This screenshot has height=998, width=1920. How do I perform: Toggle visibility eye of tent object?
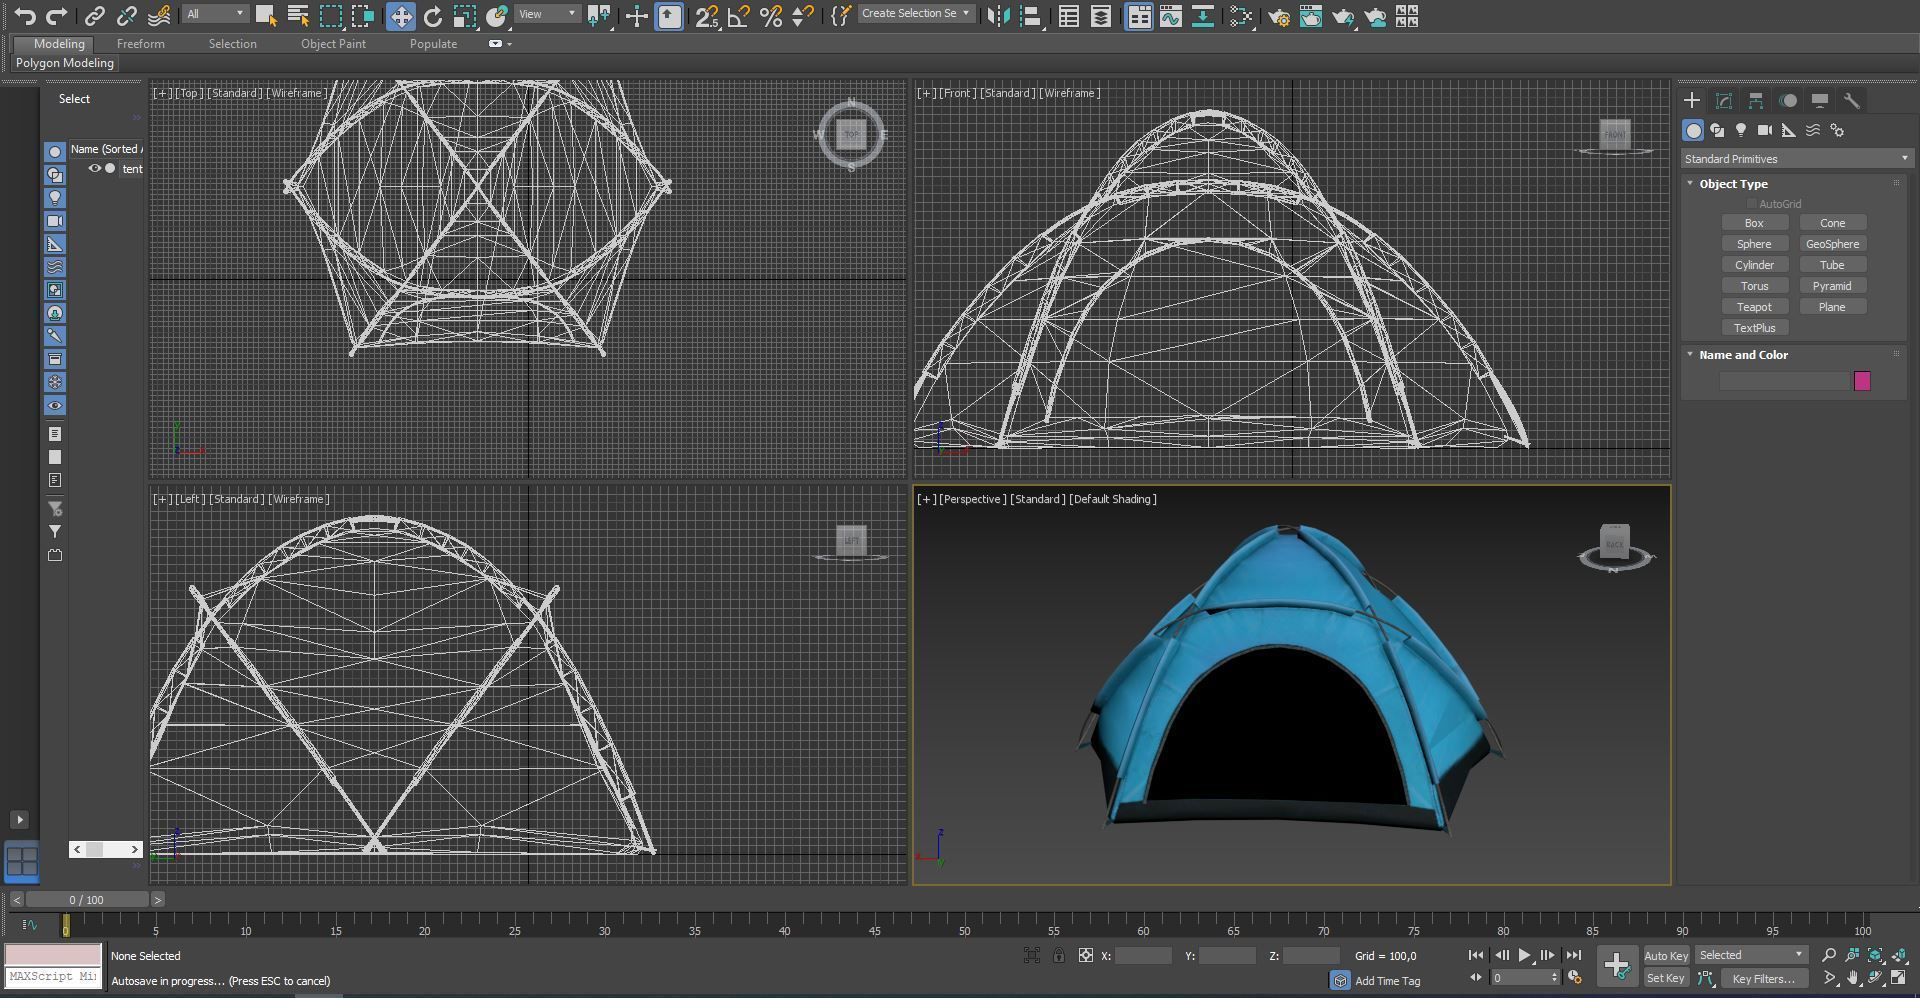tap(95, 169)
